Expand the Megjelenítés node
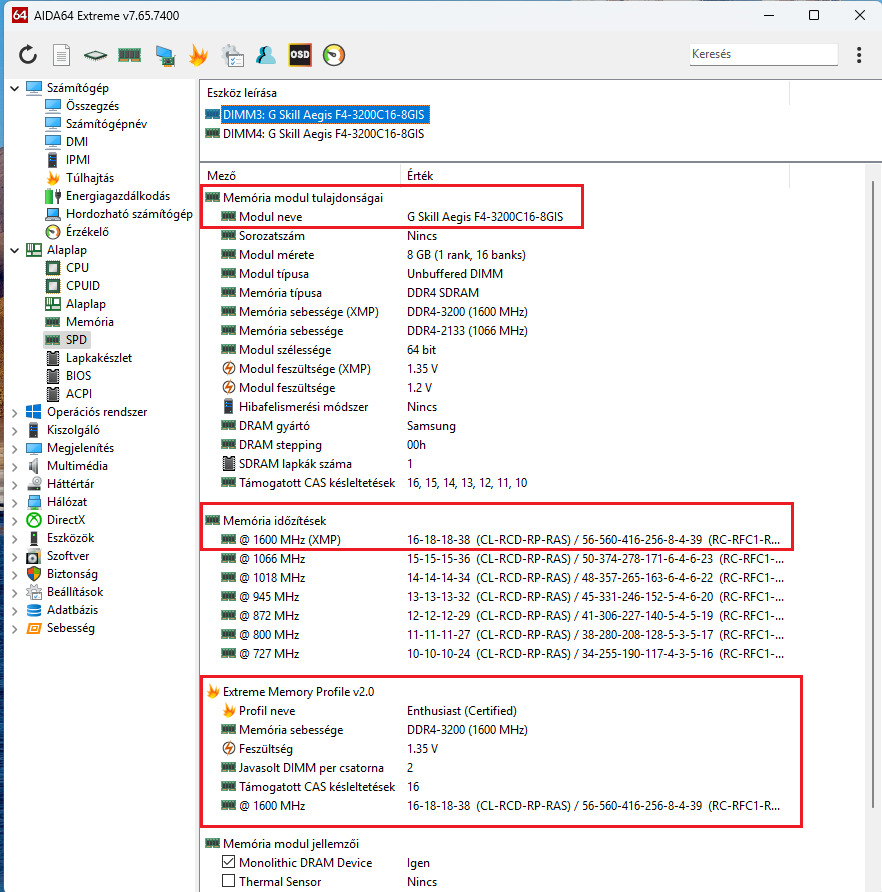 (15, 449)
